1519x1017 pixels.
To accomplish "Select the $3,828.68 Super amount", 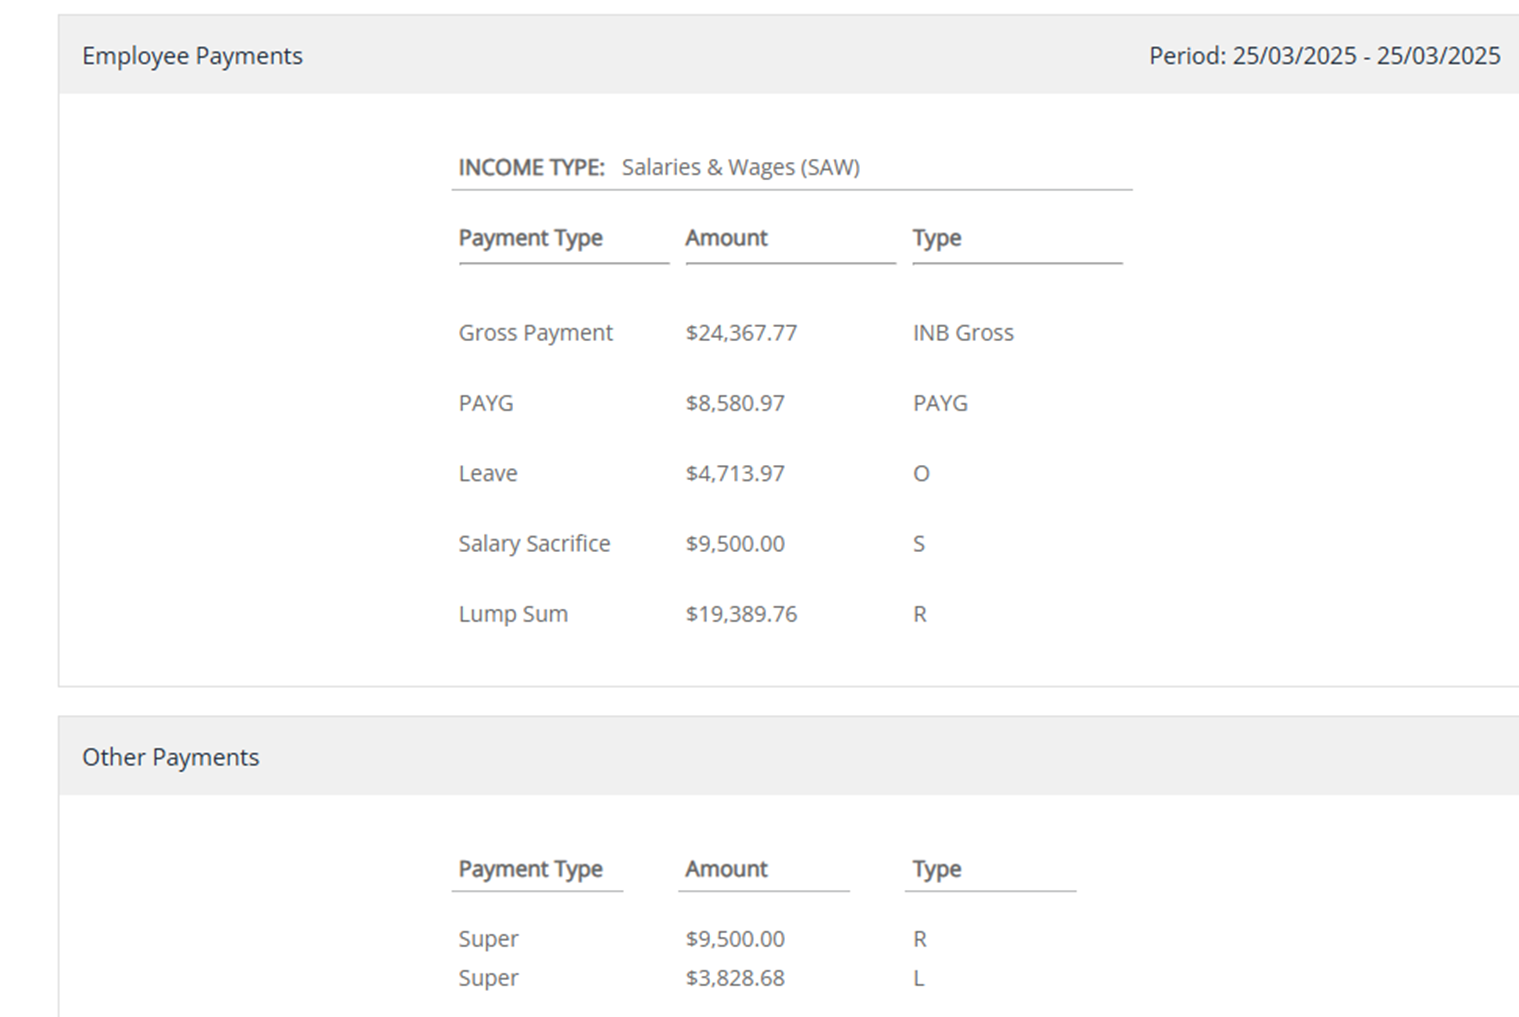I will click(735, 978).
